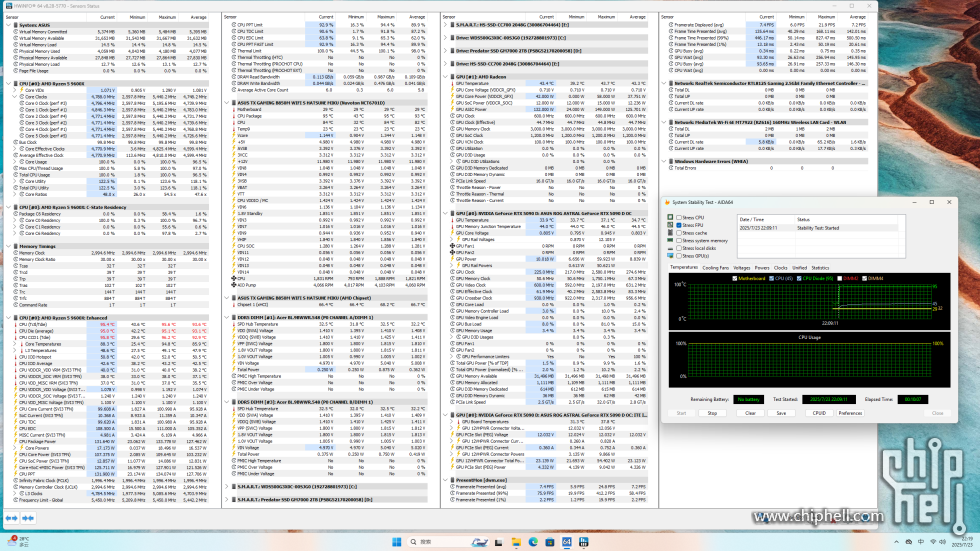This screenshot has height=551, width=980.
Task: Click GPU Fan1 fan icon in HWiNFO
Action: (x=452, y=246)
